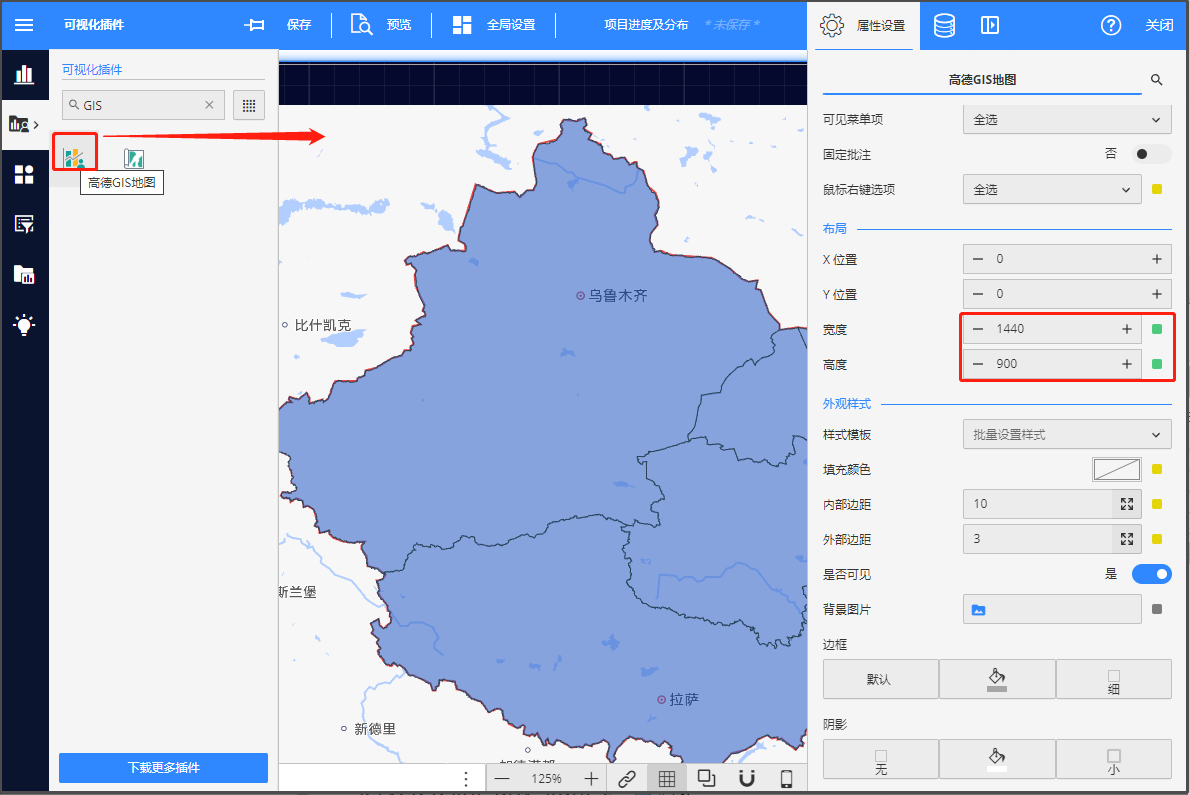Open the 样式模板 dropdown
The height and width of the screenshot is (795, 1190).
[x=1066, y=434]
